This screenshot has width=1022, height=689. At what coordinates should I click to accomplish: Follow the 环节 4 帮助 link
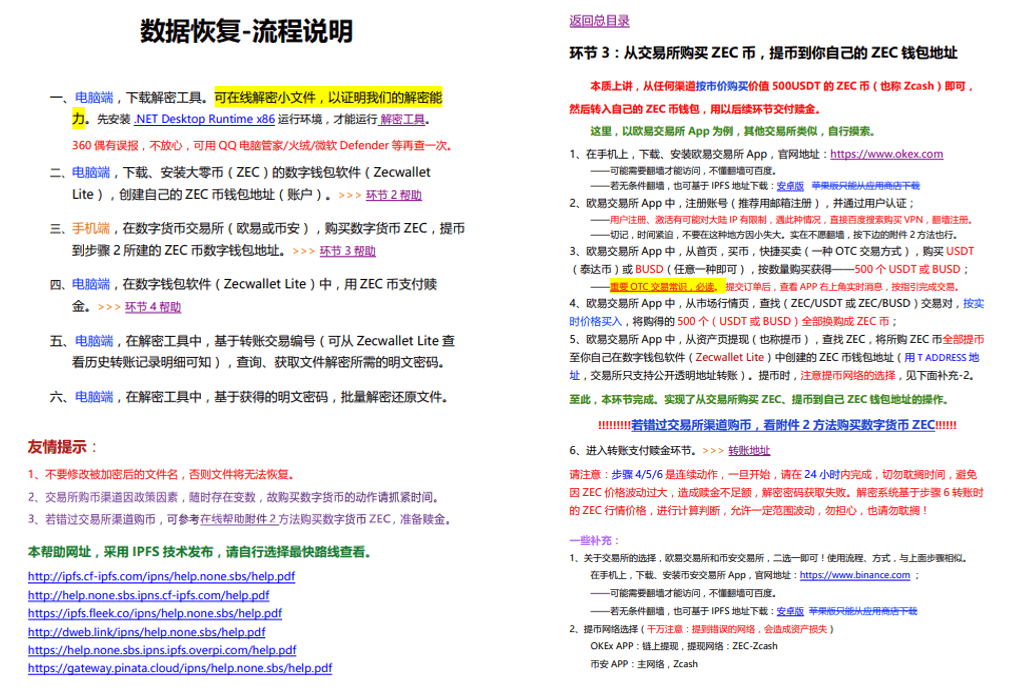pyautogui.click(x=153, y=307)
